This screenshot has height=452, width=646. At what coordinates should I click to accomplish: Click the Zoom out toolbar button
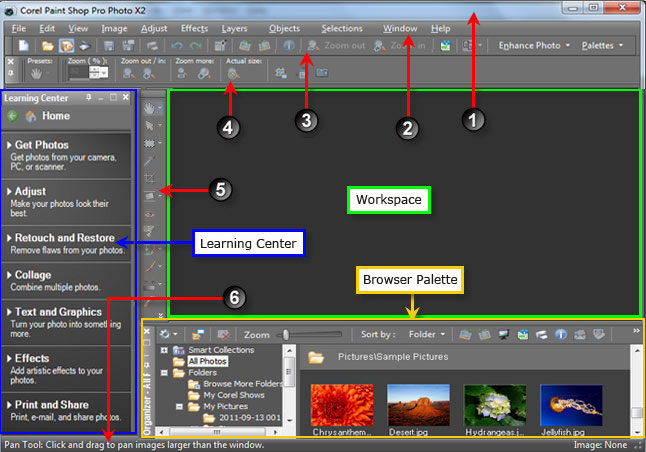pos(336,45)
